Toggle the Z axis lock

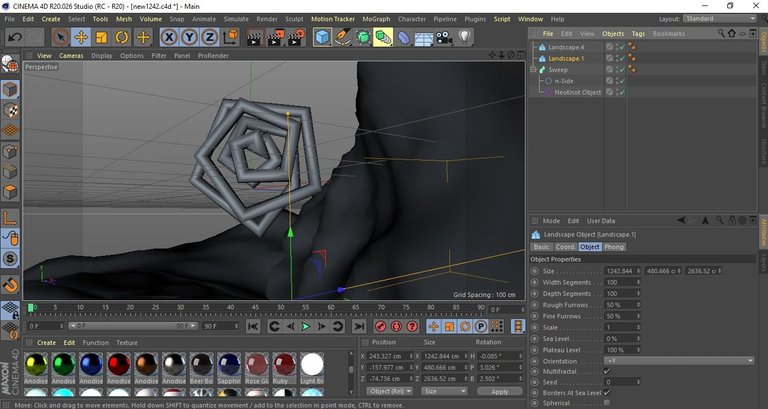(x=210, y=37)
